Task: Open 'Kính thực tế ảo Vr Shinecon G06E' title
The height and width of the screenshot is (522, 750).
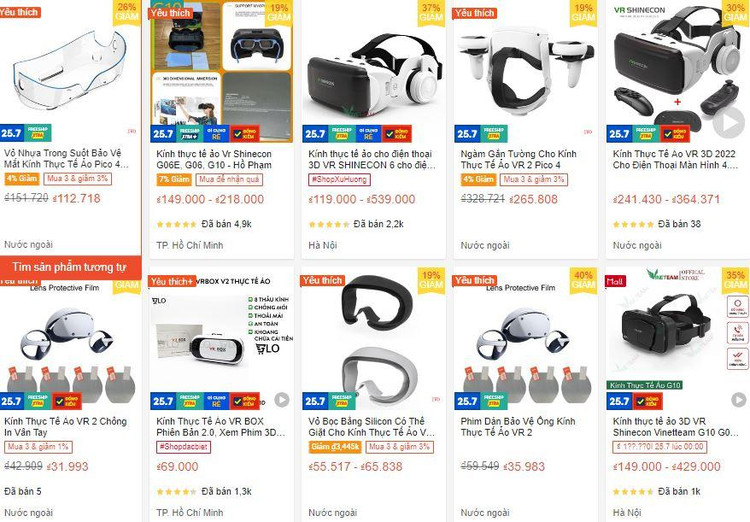Action: (214, 159)
